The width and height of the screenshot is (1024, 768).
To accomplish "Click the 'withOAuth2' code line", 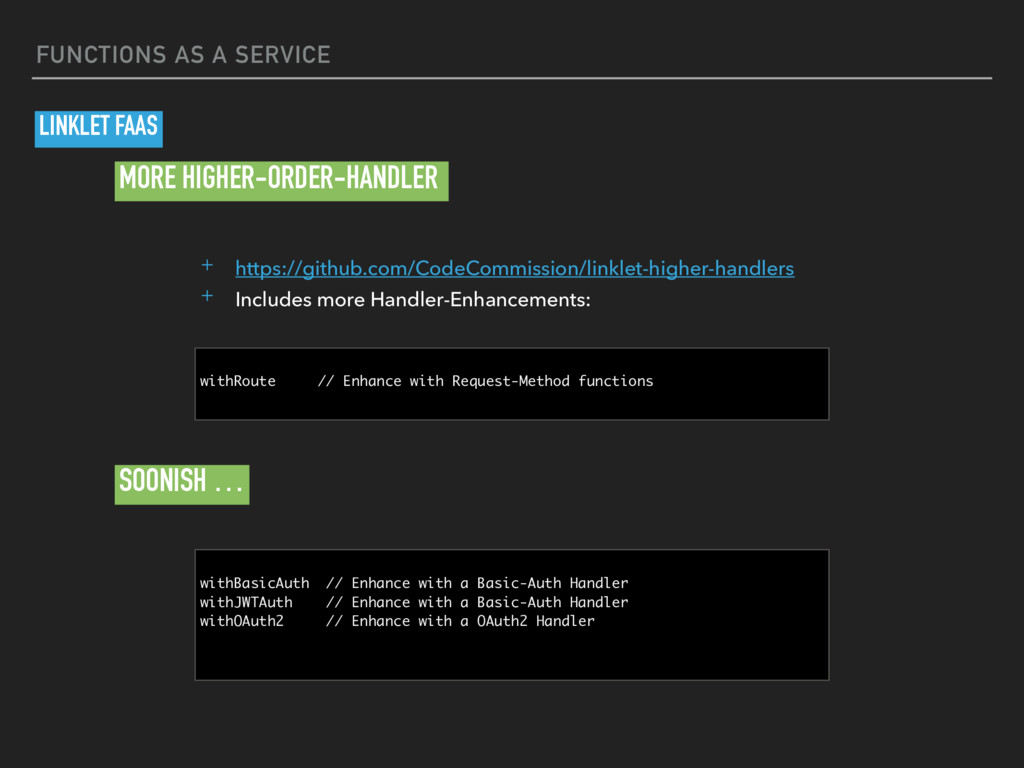I will click(397, 621).
